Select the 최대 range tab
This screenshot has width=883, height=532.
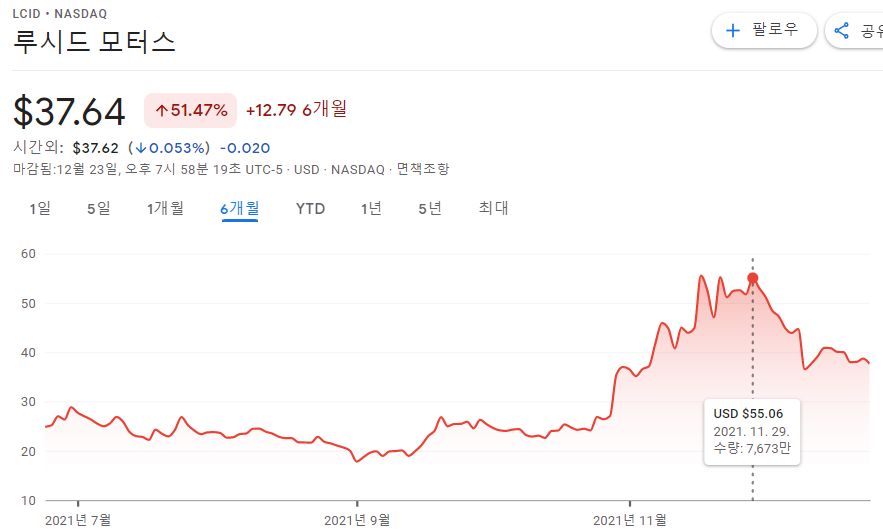tap(493, 208)
